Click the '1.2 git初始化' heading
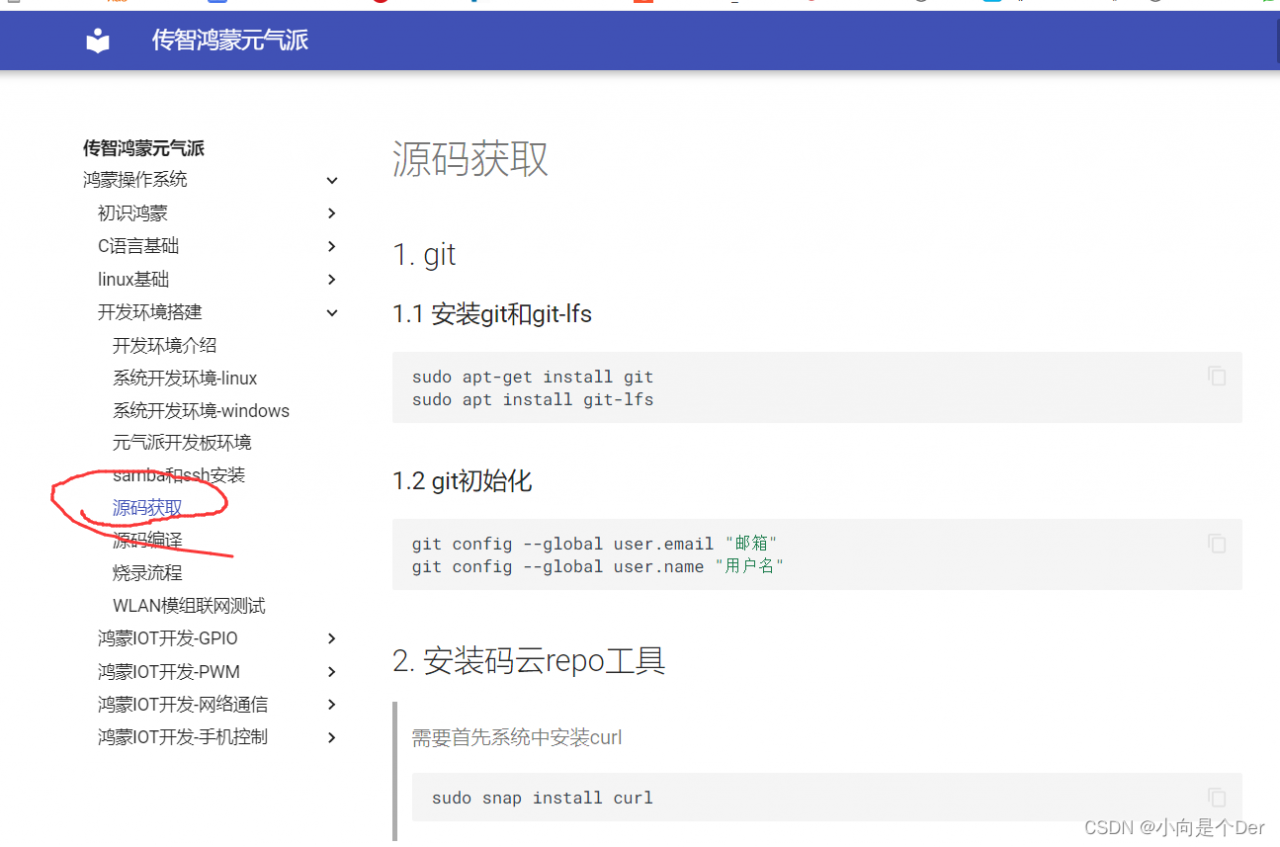The height and width of the screenshot is (847, 1280). pyautogui.click(x=462, y=481)
